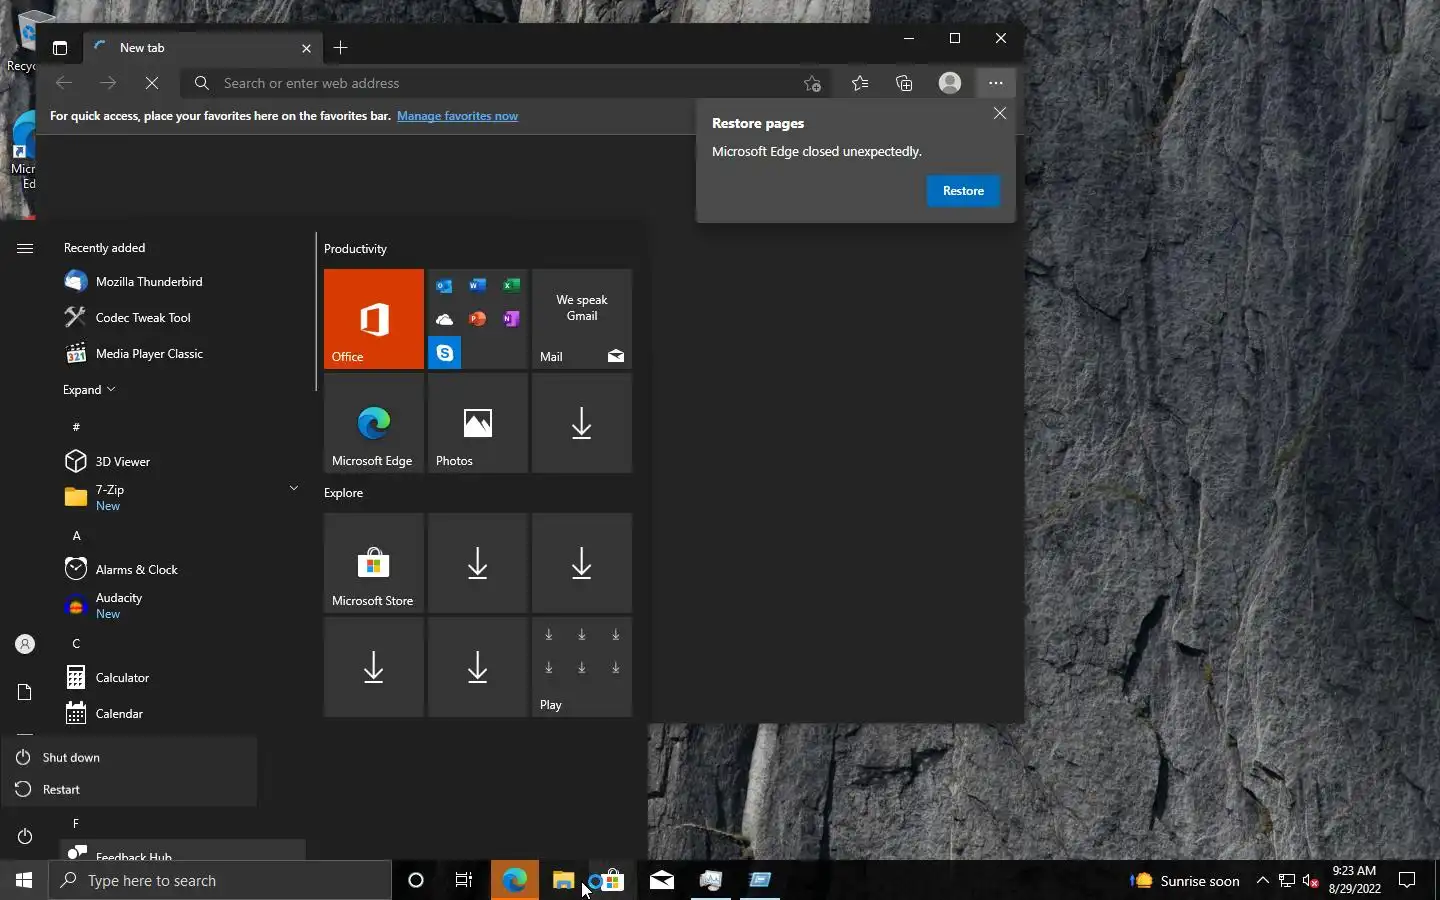This screenshot has height=900, width=1440.
Task: Open the network icon in system tray
Action: (x=1287, y=881)
